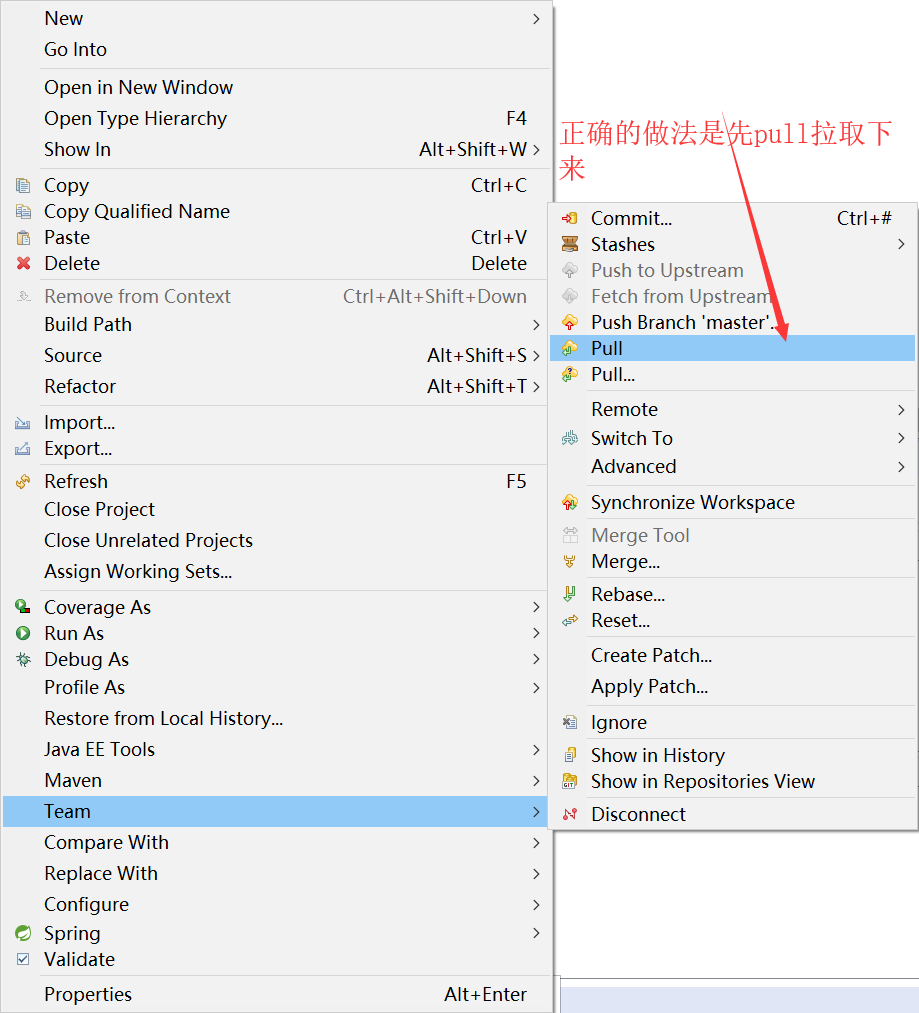This screenshot has width=919, height=1013.
Task: Click the Copy icon
Action: (23, 185)
